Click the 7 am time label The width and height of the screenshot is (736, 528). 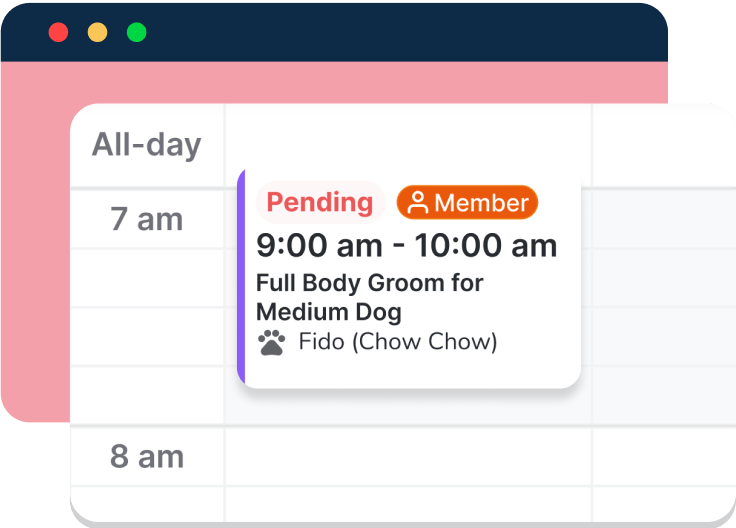[146, 219]
